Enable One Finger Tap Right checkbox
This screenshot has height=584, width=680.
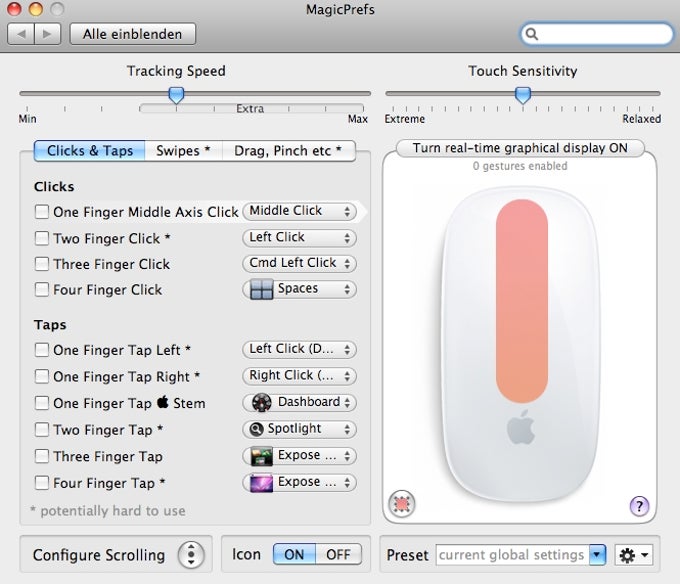42,376
